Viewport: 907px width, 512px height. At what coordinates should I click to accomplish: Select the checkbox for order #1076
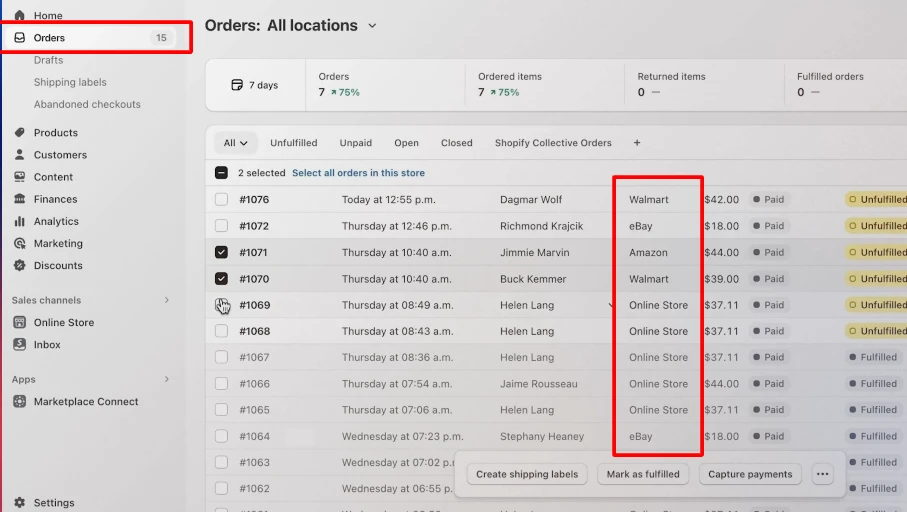(x=222, y=200)
